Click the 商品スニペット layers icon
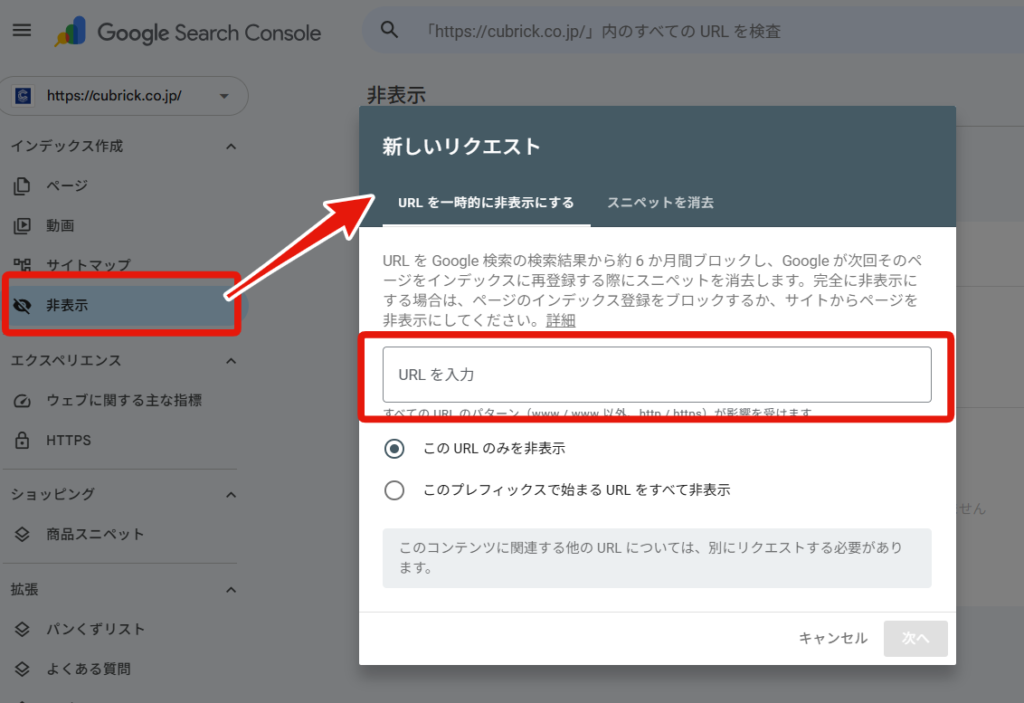The height and width of the screenshot is (703, 1024). tap(22, 534)
